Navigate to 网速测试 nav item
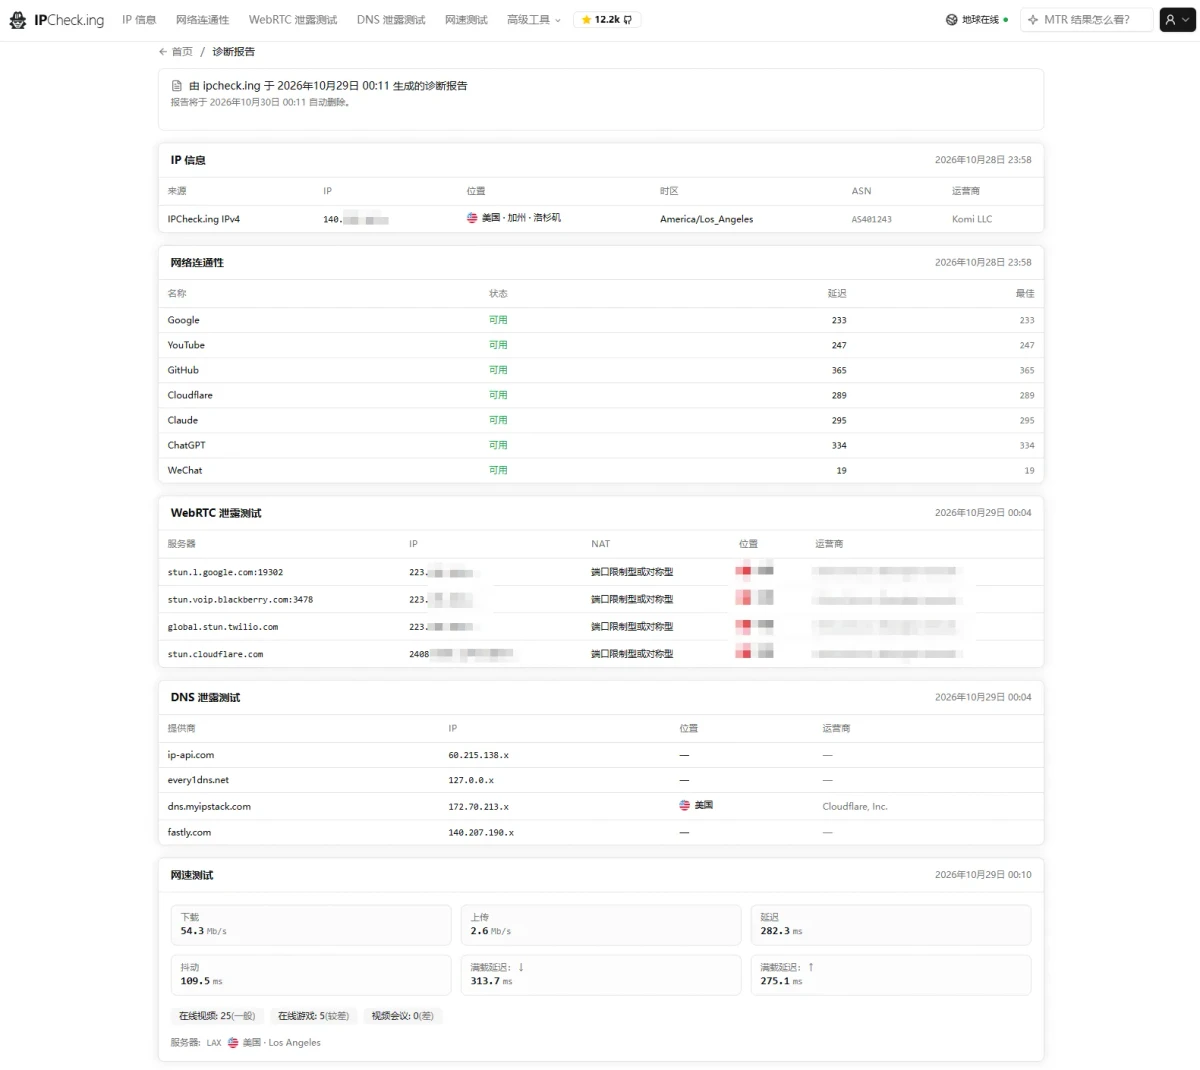The width and height of the screenshot is (1200, 1070). [x=466, y=19]
